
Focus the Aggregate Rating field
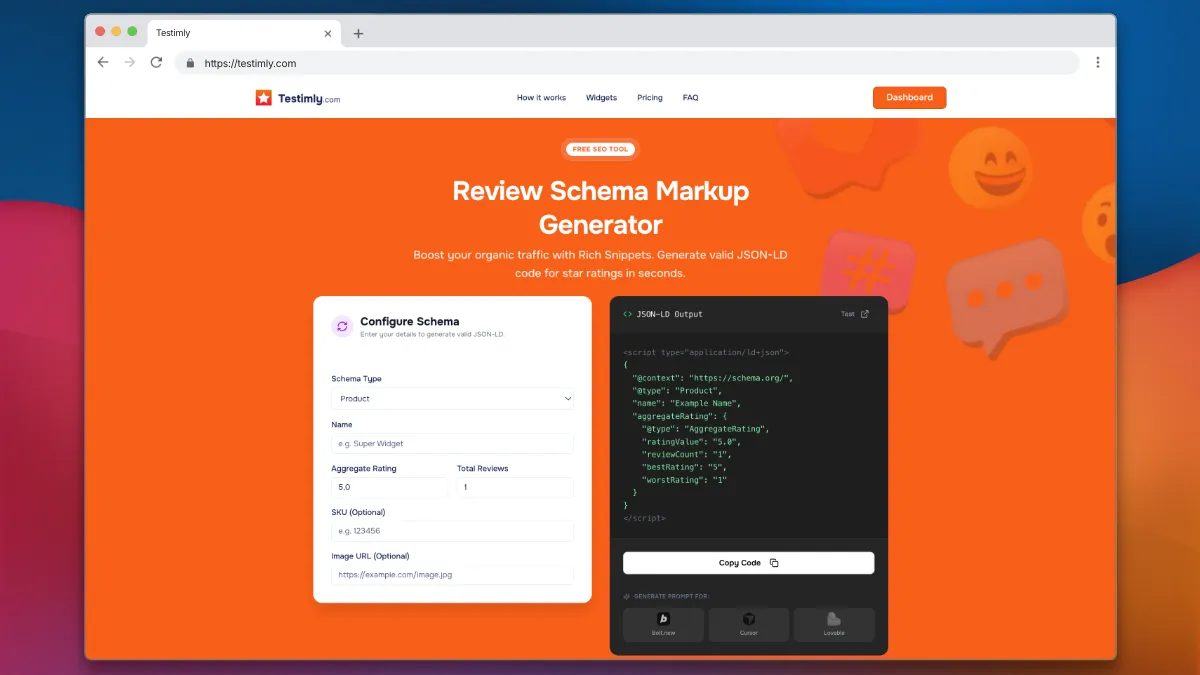pyautogui.click(x=389, y=487)
